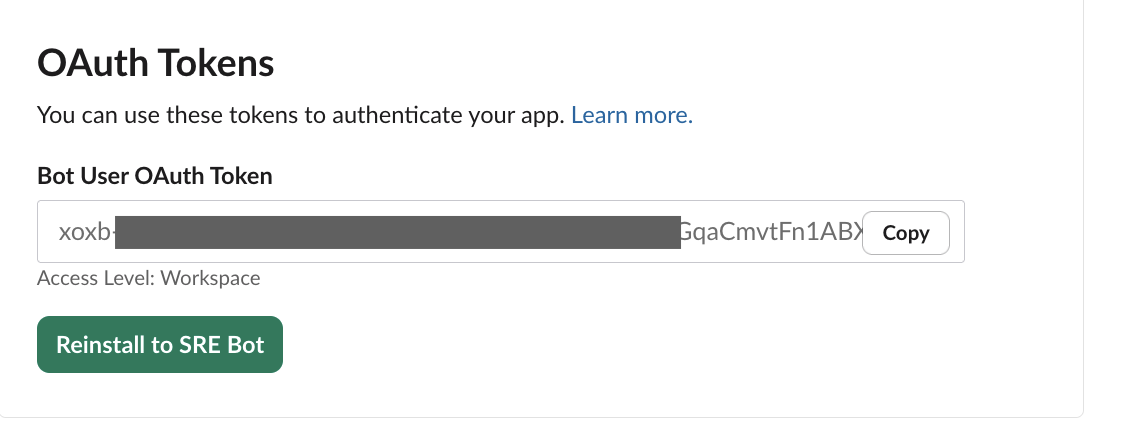Focus the Bot User OAuth Token field

coord(450,232)
